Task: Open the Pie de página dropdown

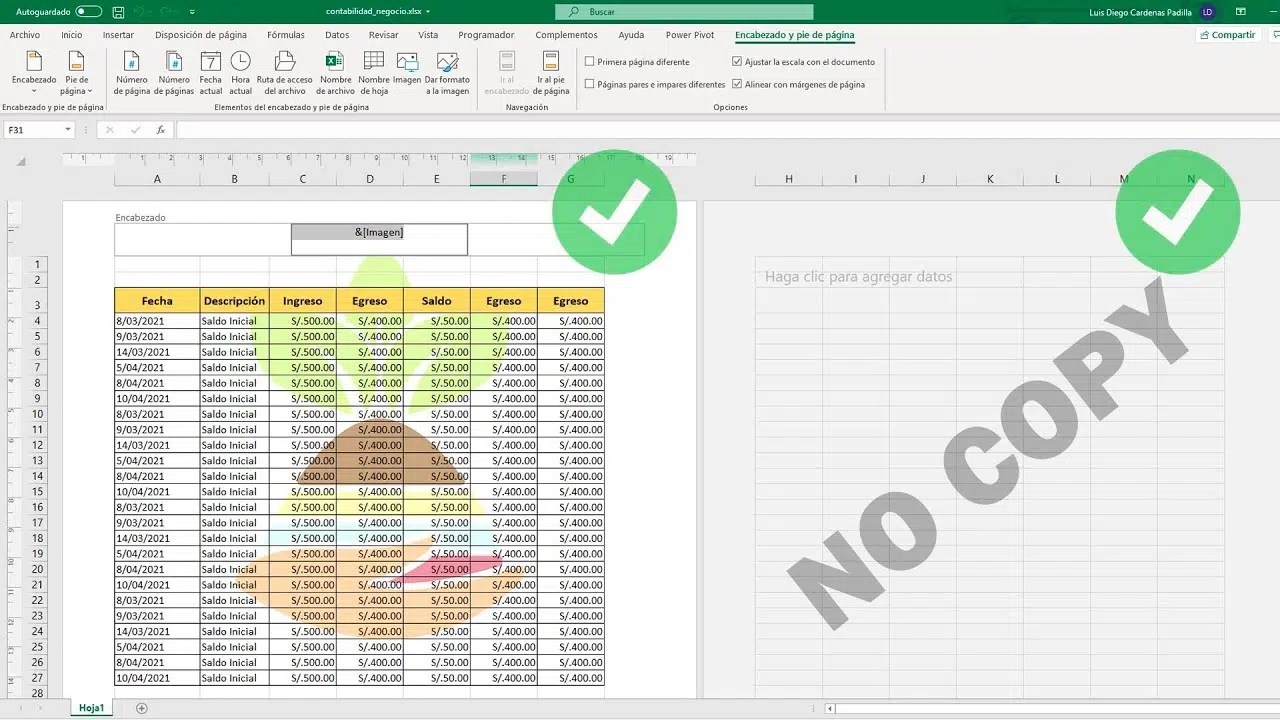Action: point(76,73)
